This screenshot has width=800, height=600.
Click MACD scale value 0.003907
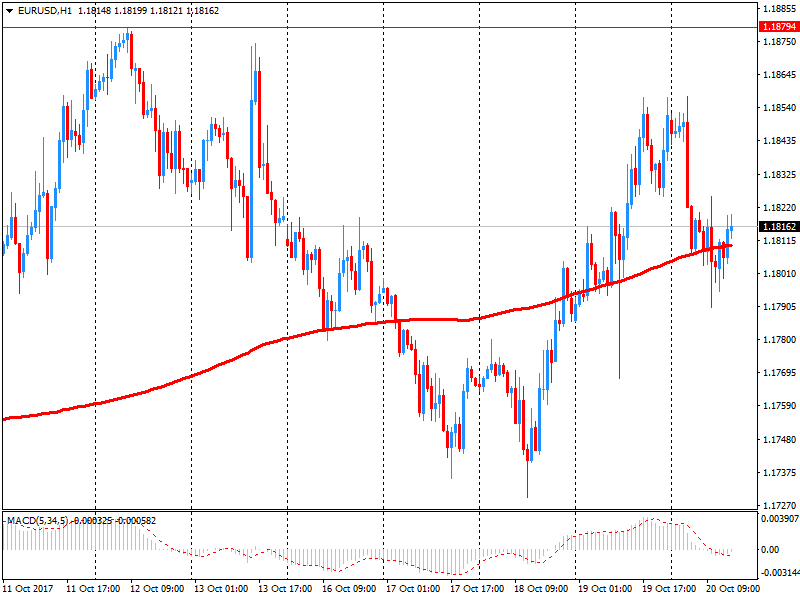[780, 519]
